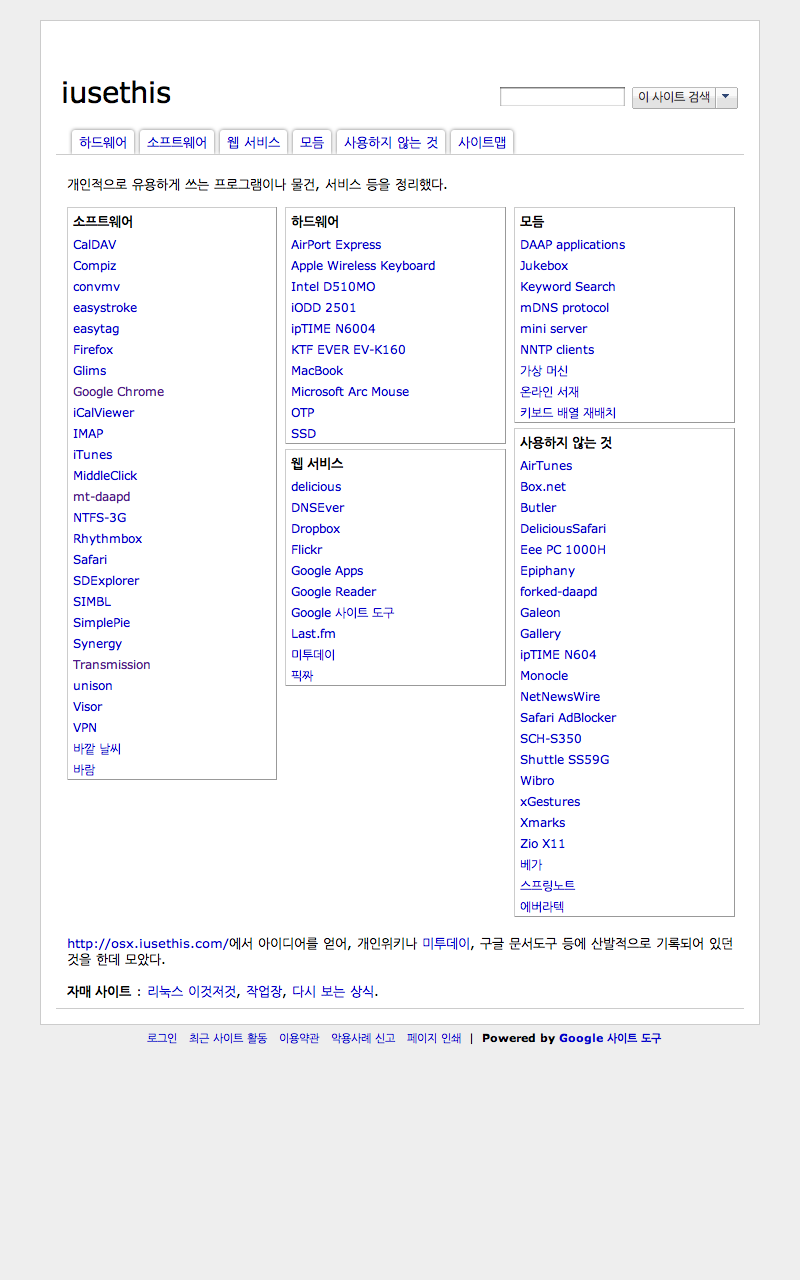
Task: Click the Synergy link
Action: (98, 644)
